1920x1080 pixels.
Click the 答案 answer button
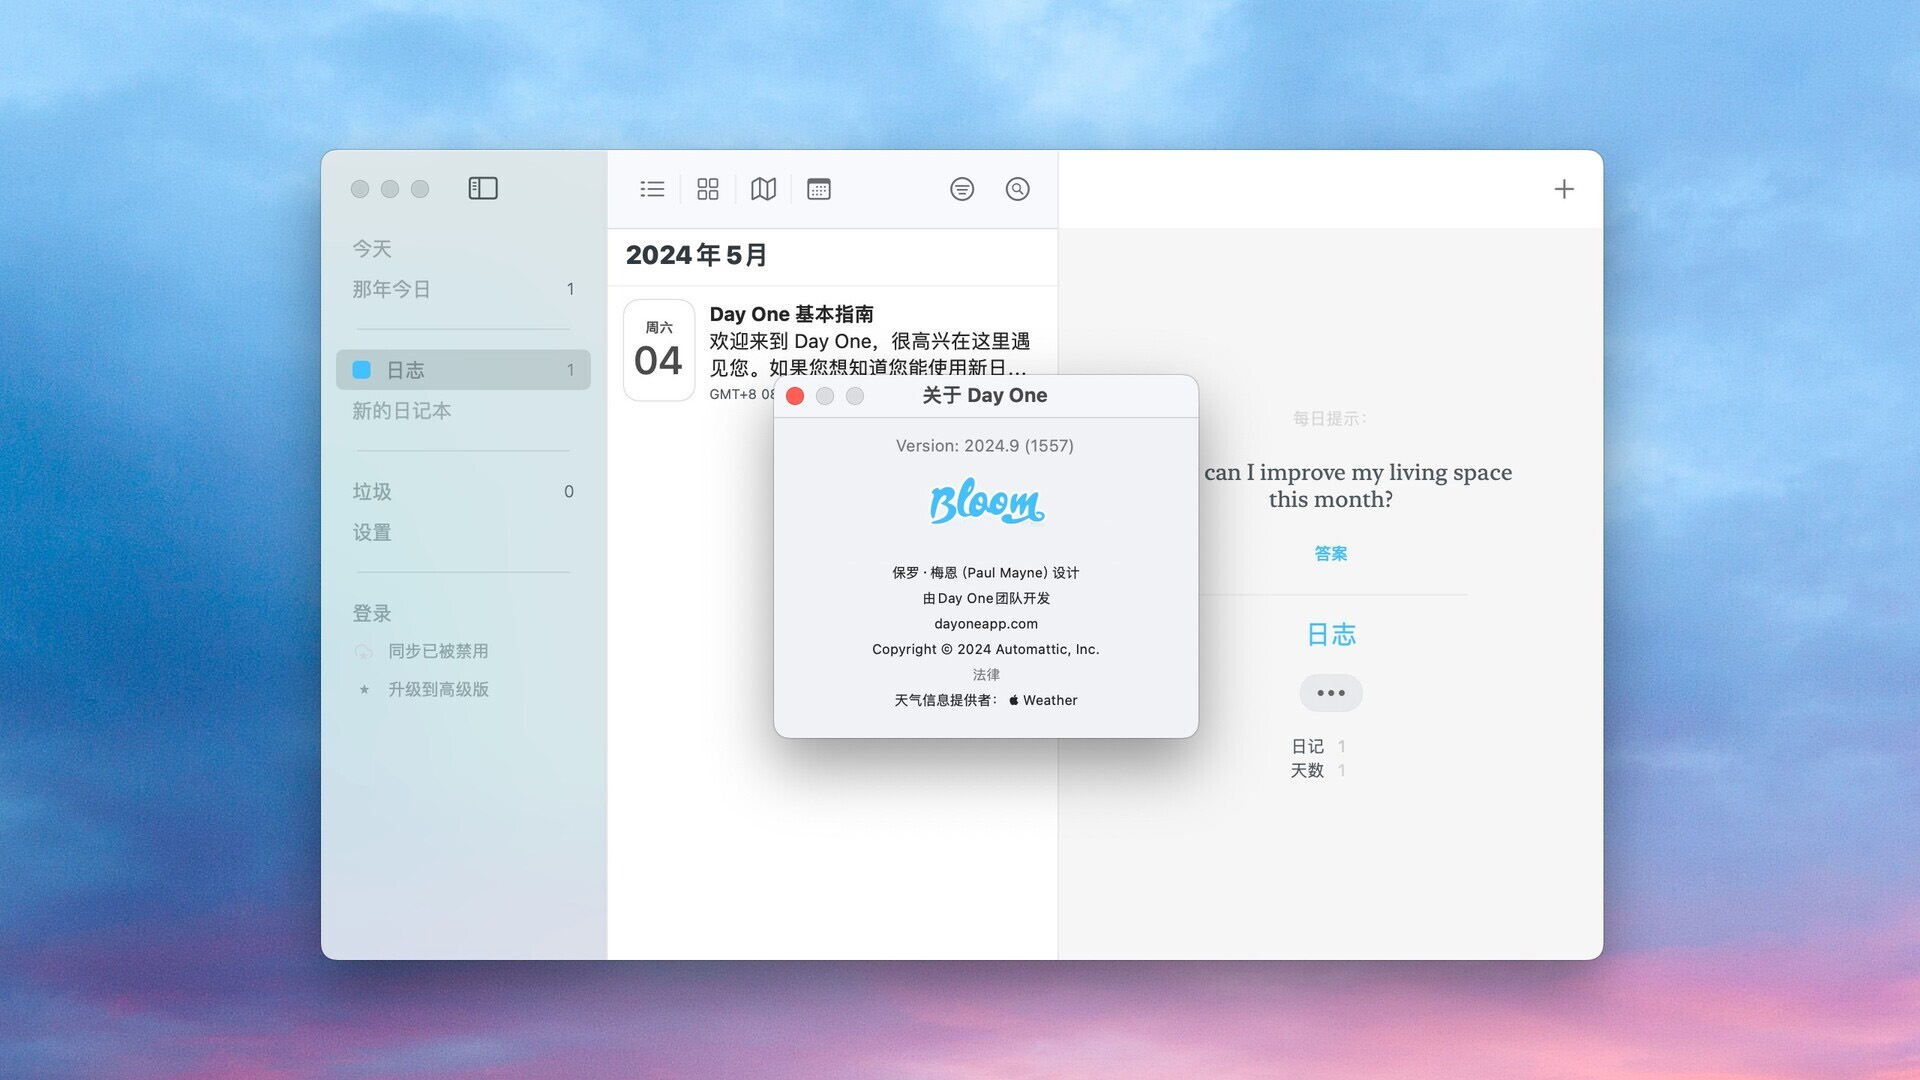click(x=1329, y=553)
